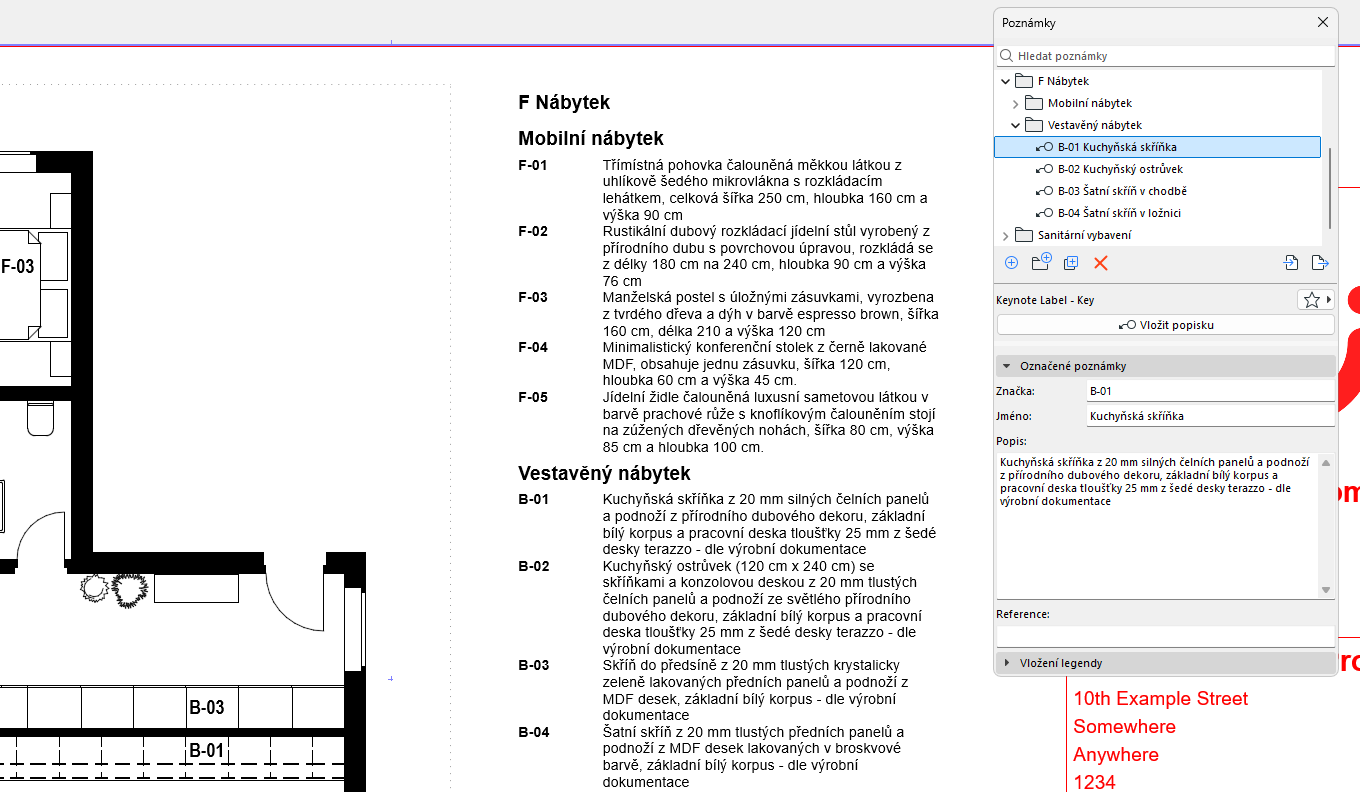Click the keynote icon next to B-03
The height and width of the screenshot is (792, 1360).
(x=1045, y=191)
